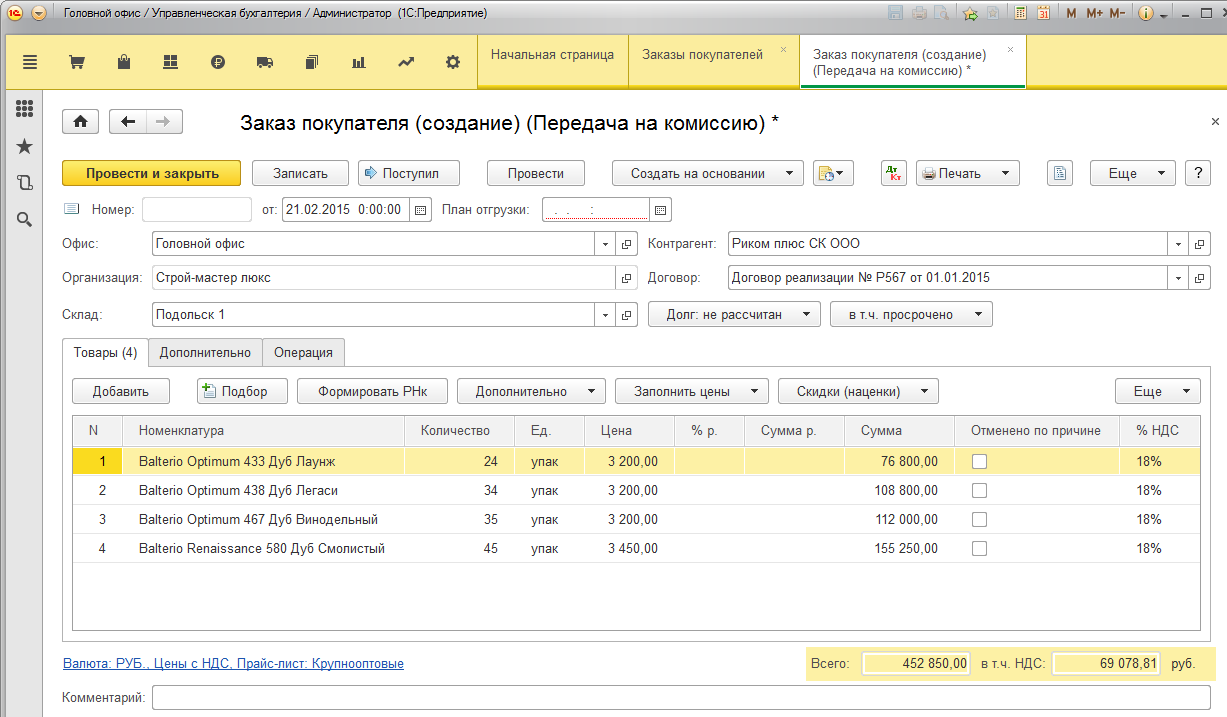
Task: Click Добавить to add a row
Action: [x=121, y=391]
